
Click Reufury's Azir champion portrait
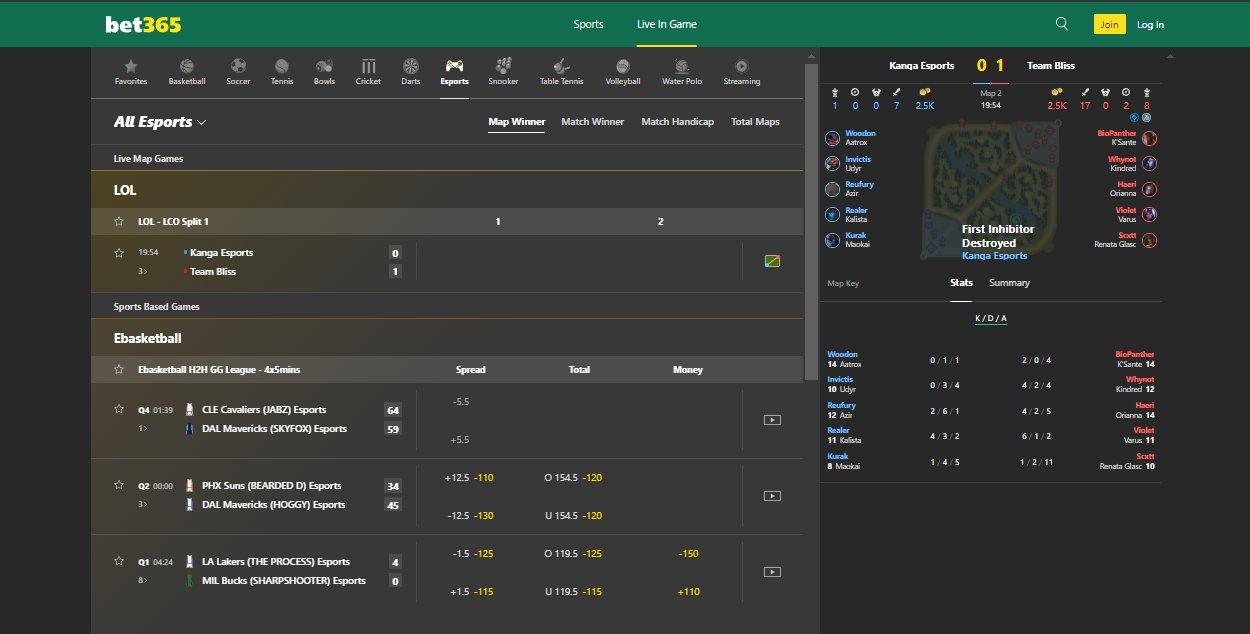(x=833, y=189)
